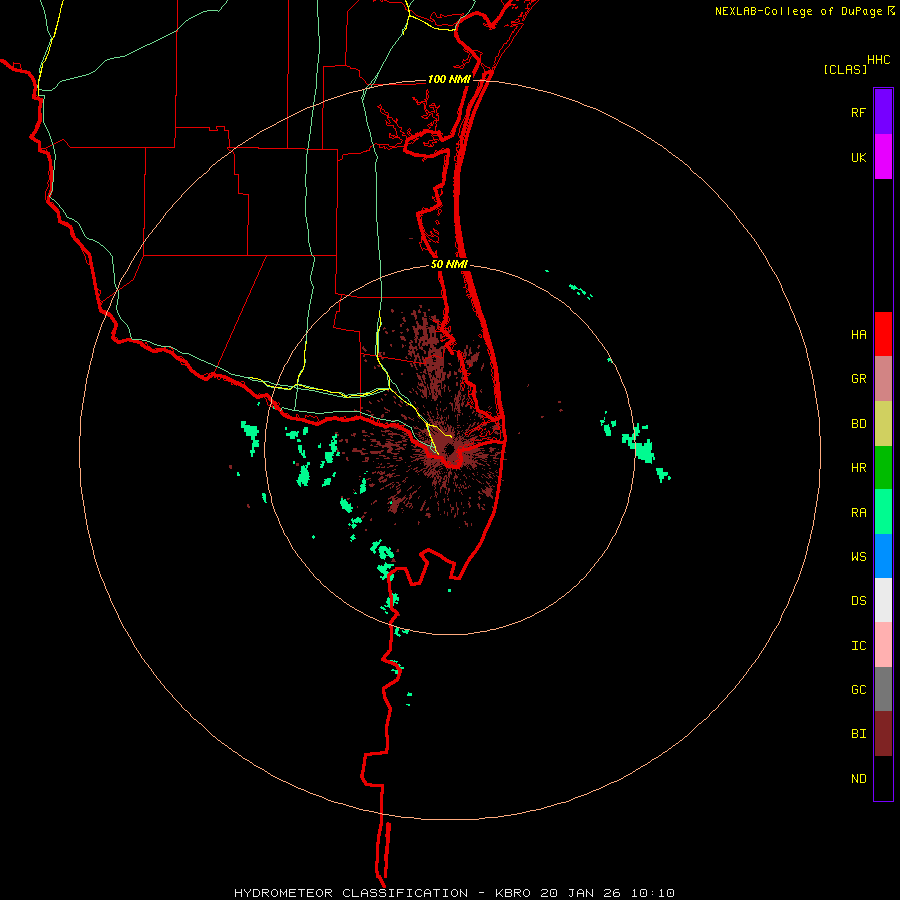Select the BD yellow legend block
The height and width of the screenshot is (900, 900).
click(883, 424)
